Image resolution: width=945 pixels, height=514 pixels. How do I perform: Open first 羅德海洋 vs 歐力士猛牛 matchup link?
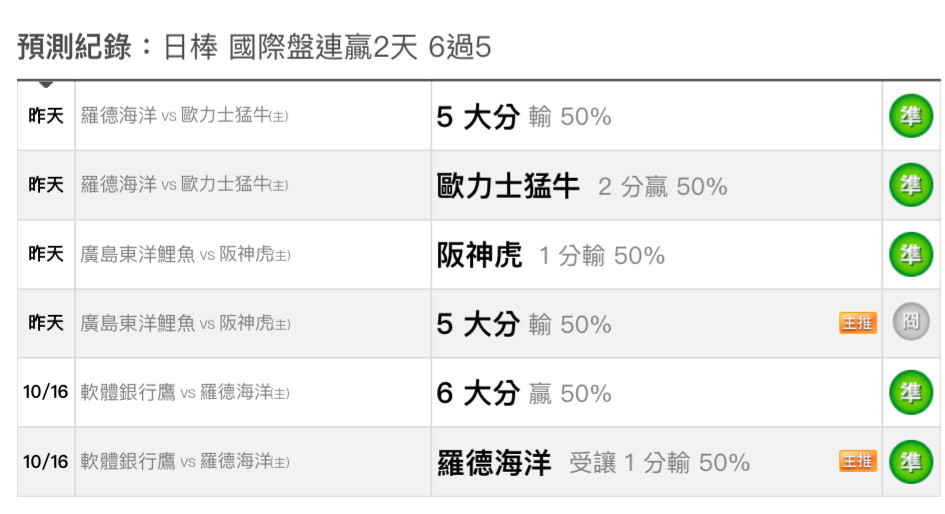pyautogui.click(x=184, y=115)
